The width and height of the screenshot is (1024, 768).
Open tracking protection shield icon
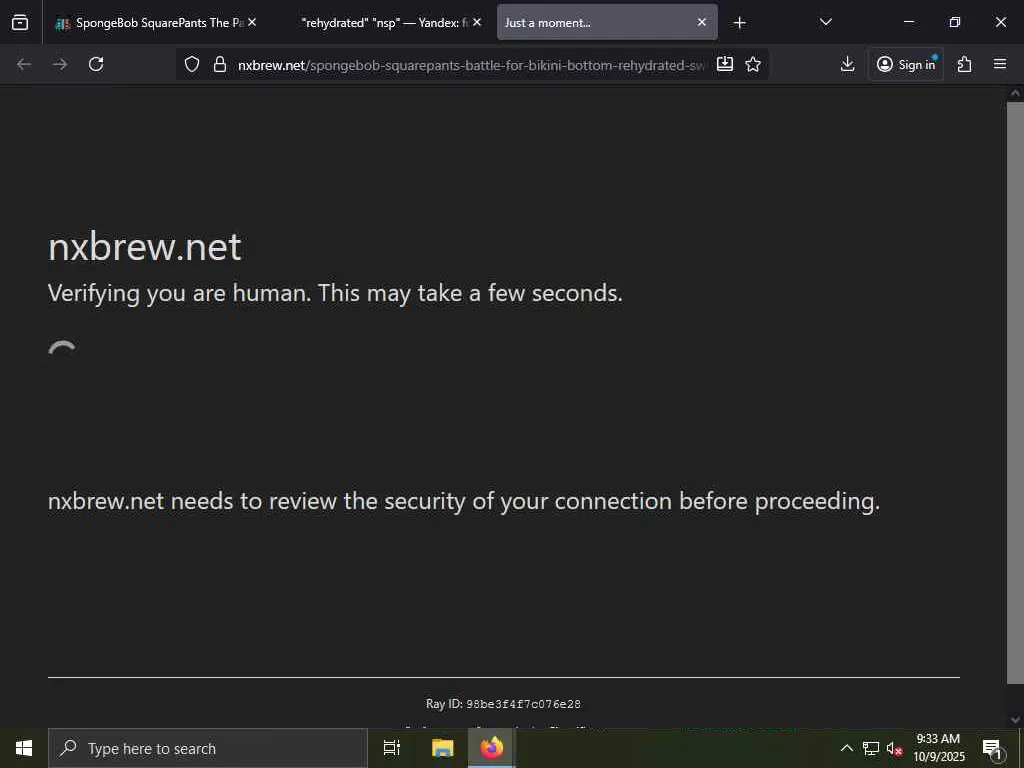click(191, 64)
